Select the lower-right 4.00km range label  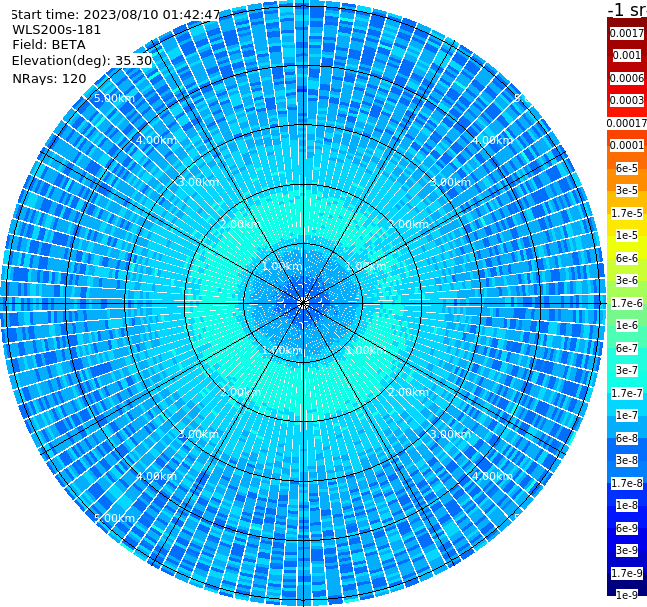click(x=493, y=476)
